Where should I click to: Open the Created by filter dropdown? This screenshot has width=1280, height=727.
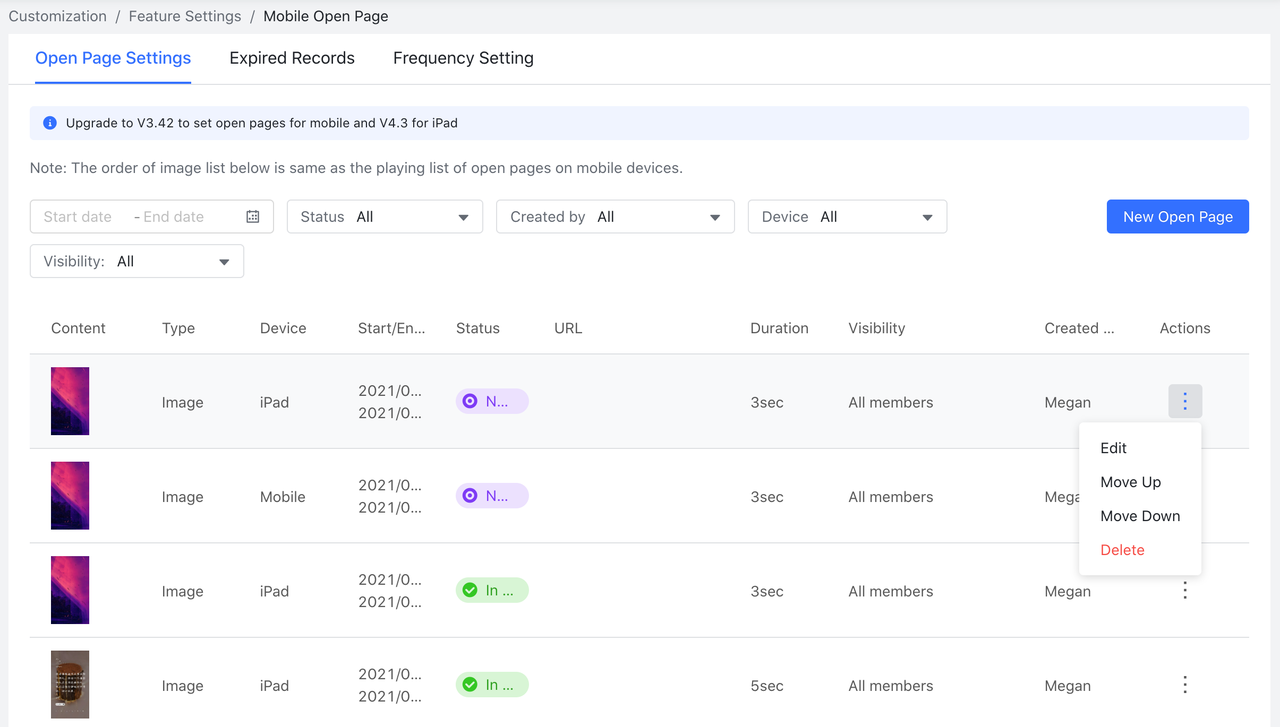click(x=615, y=216)
